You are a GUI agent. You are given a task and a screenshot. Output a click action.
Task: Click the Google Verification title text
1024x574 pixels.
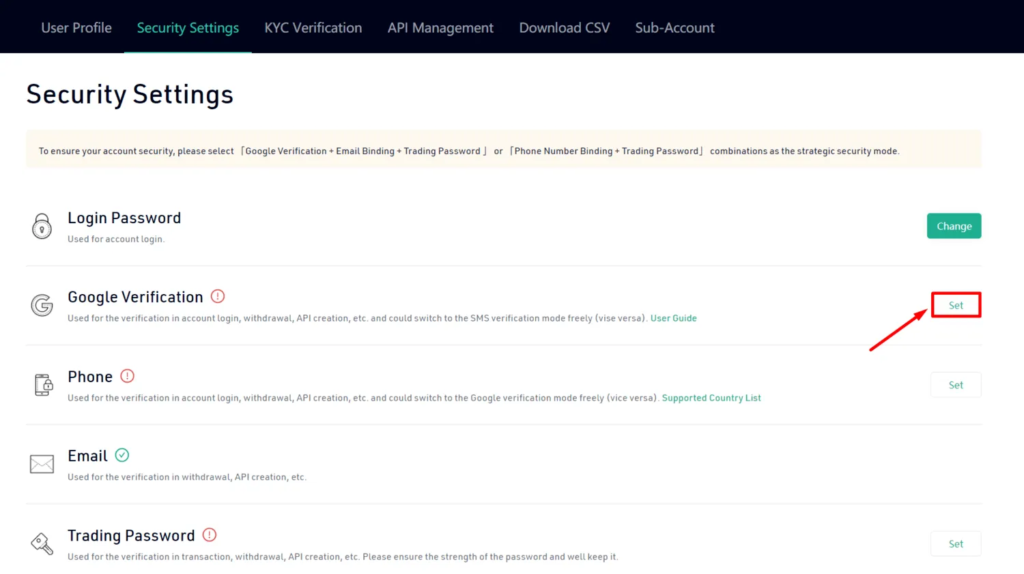[135, 297]
